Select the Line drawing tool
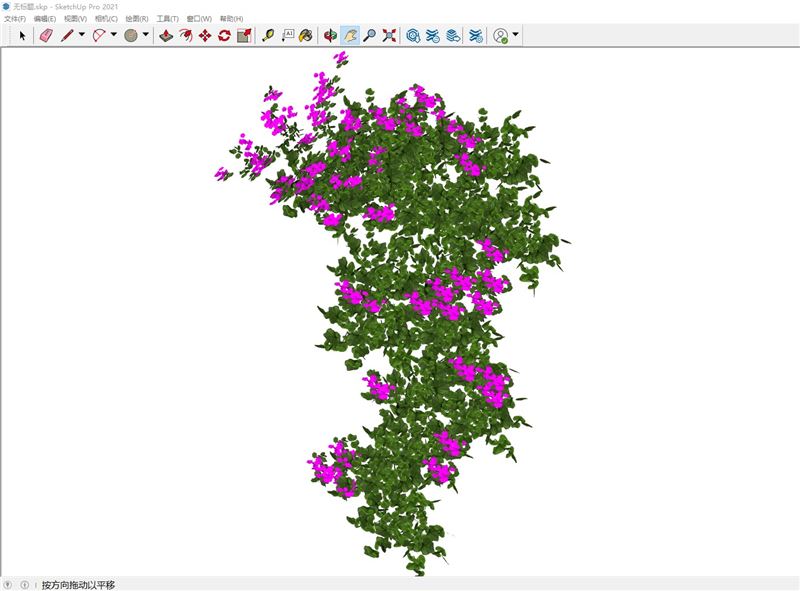 (66, 36)
